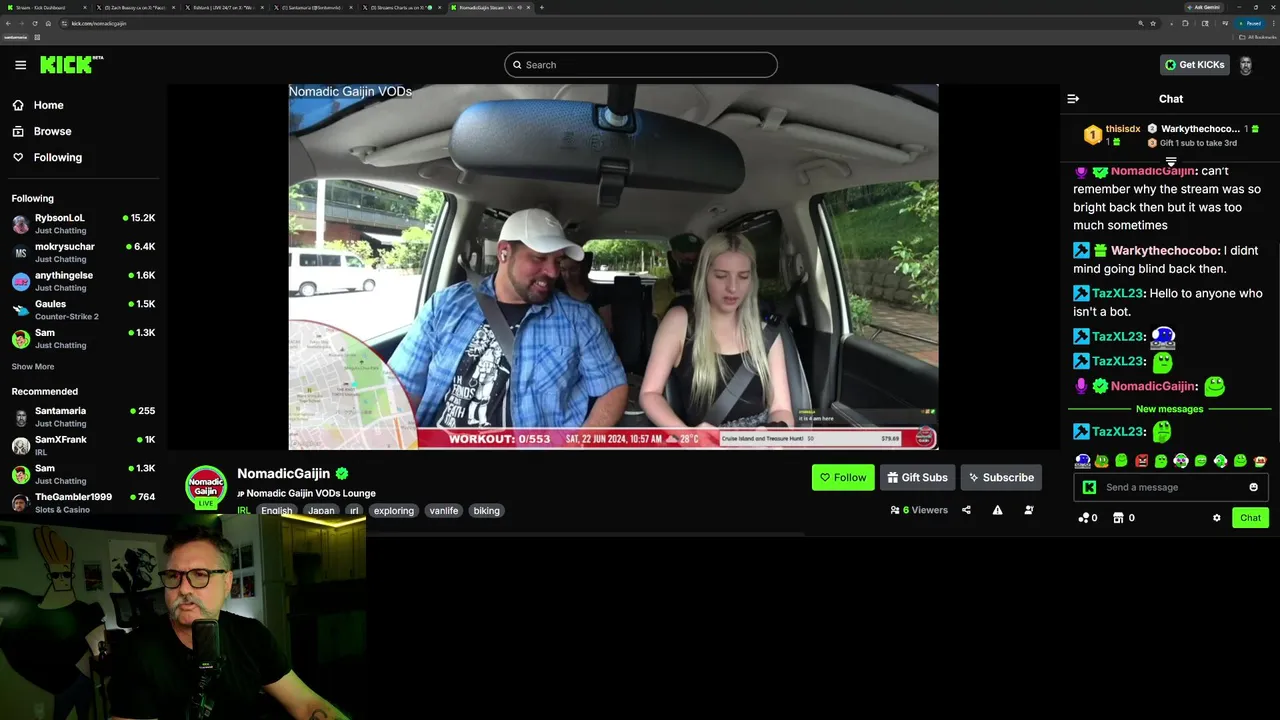Switch to Fishtank LIVE 24/7 tab
The height and width of the screenshot is (720, 1280).
pos(226,7)
